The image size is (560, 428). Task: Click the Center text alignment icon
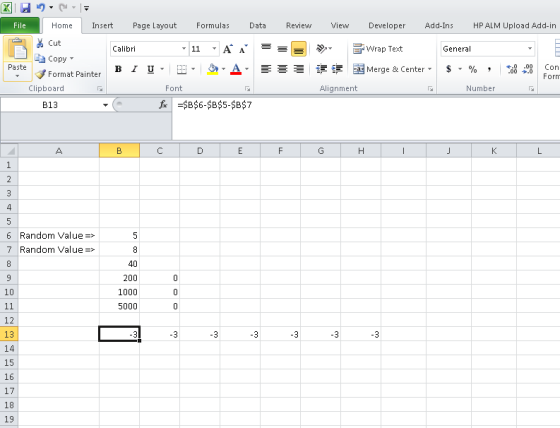click(x=282, y=69)
